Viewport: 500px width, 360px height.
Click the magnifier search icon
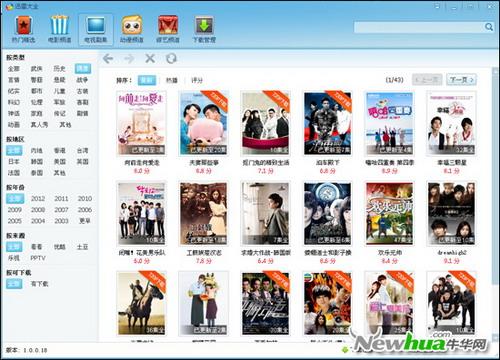coord(489,27)
